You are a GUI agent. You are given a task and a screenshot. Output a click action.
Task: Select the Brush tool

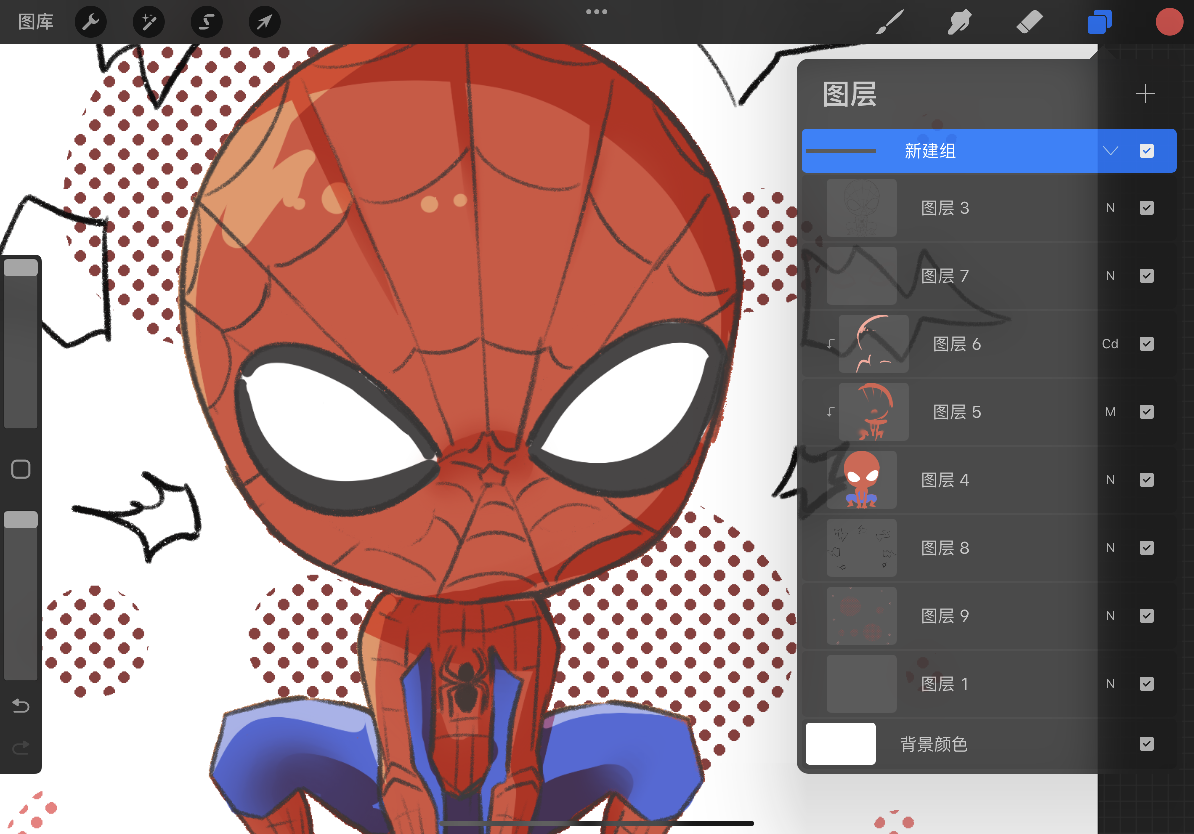pos(889,22)
